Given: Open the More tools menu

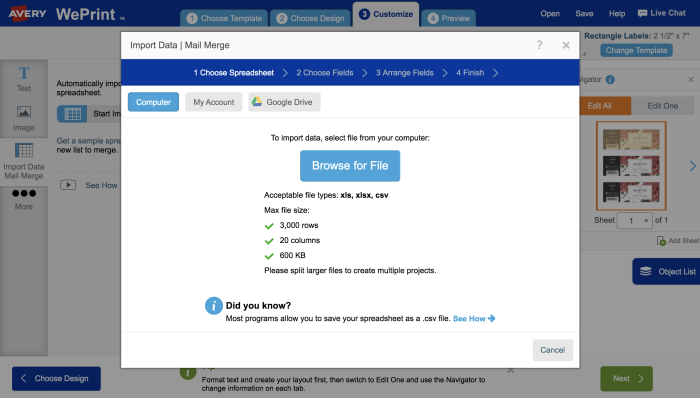Looking at the screenshot, I should tap(24, 199).
